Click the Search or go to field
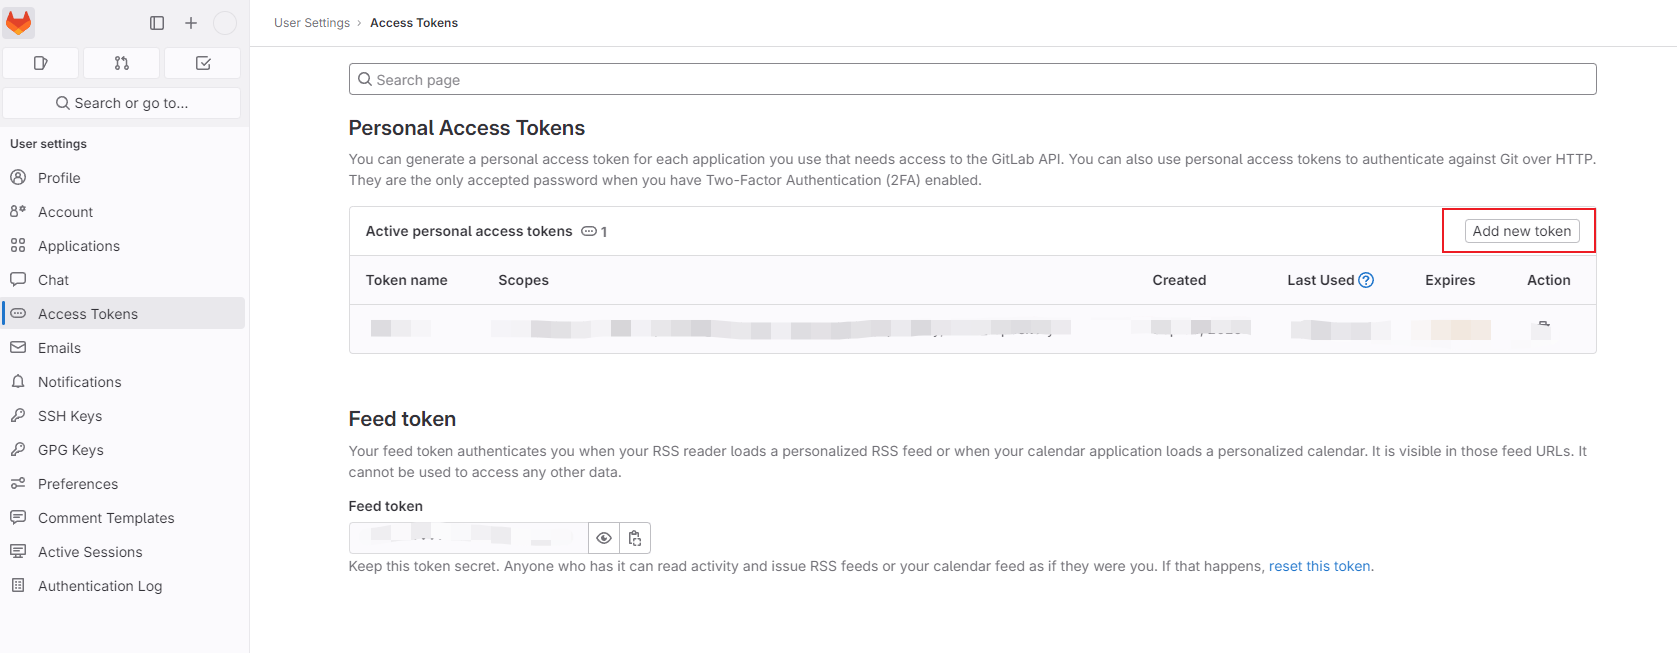1677x653 pixels. coord(121,102)
